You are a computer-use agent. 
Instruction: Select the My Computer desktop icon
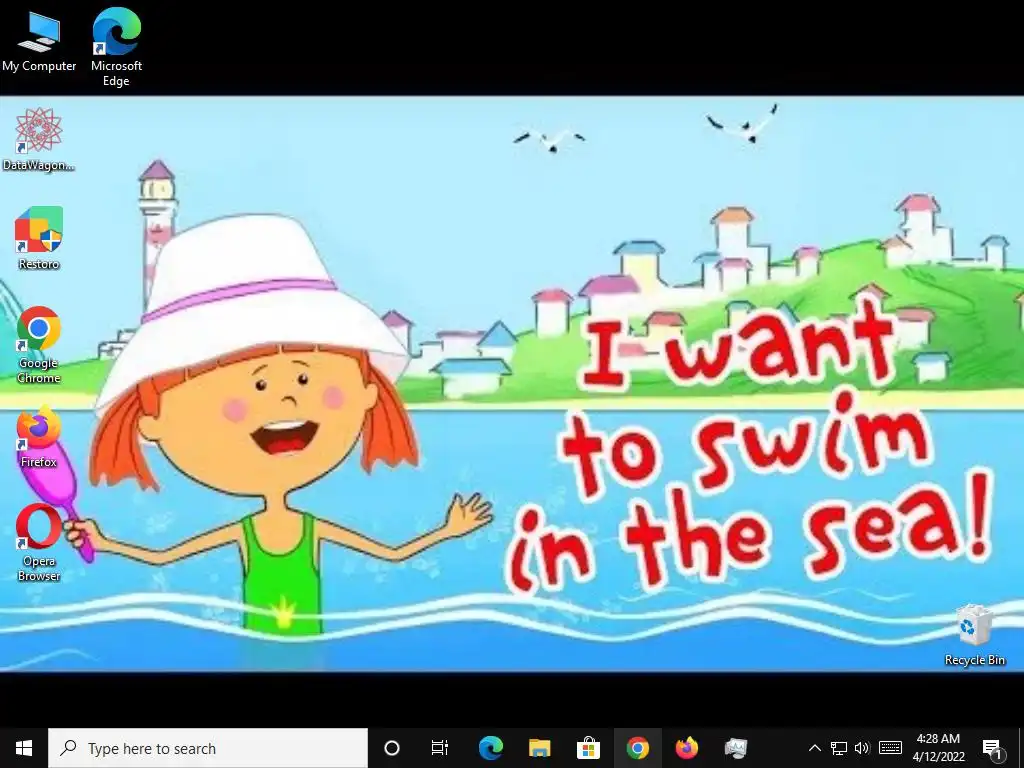click(39, 41)
